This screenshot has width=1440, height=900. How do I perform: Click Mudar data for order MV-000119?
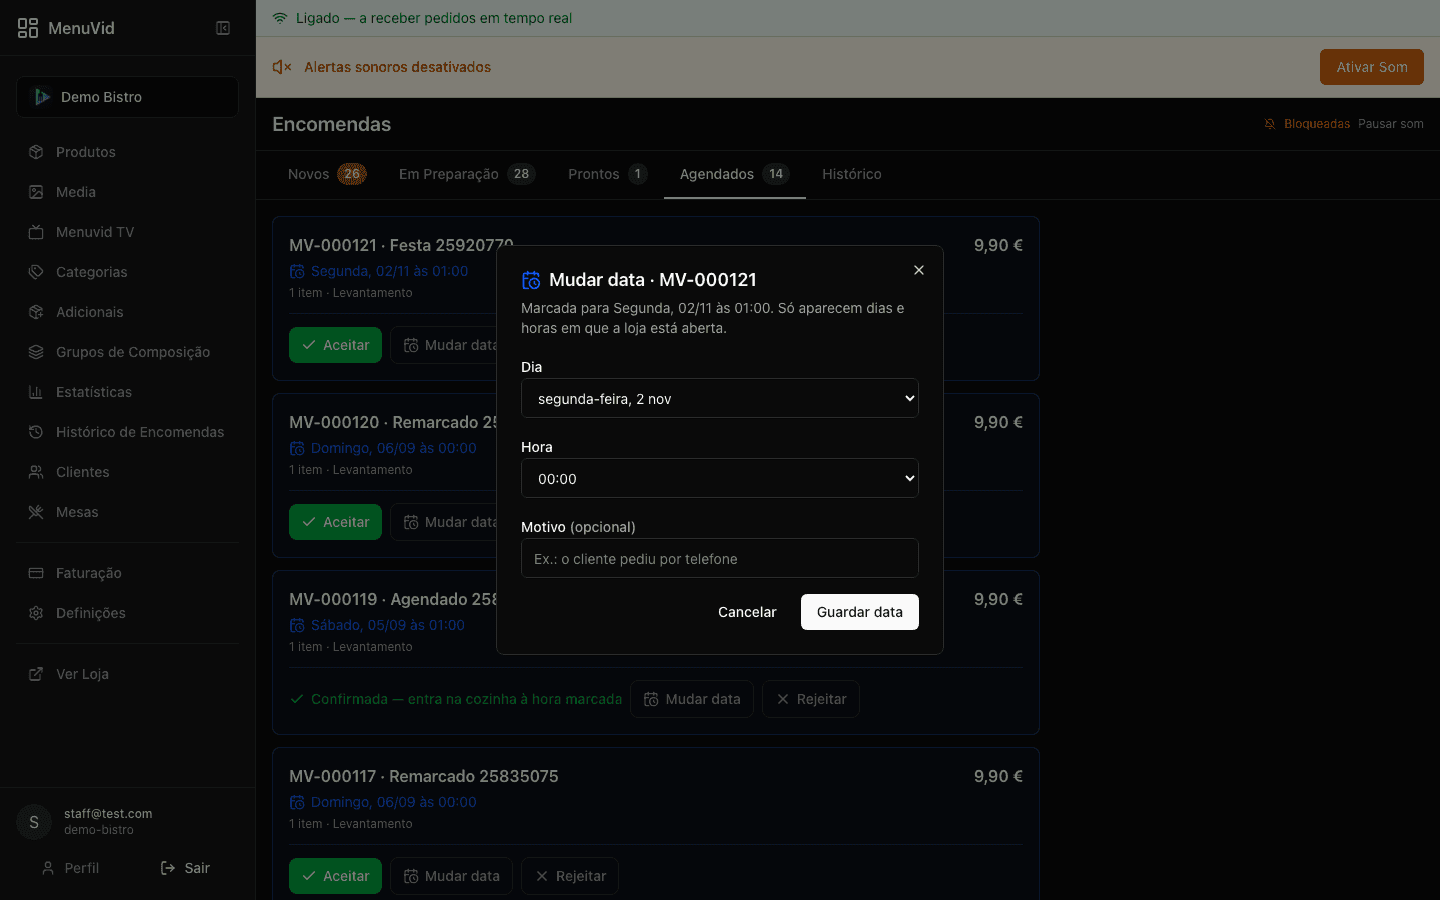click(x=692, y=699)
